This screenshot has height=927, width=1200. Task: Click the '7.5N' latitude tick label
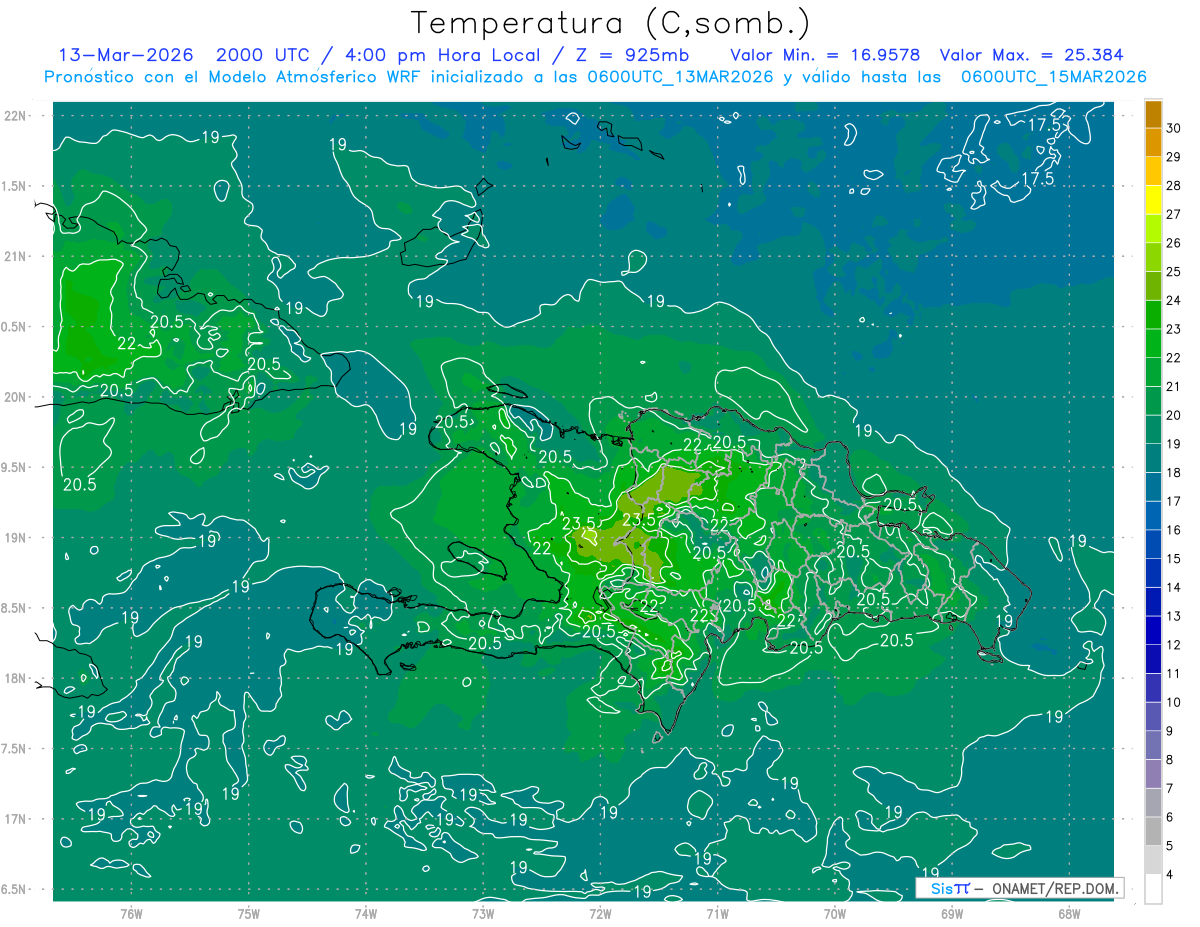[15, 749]
